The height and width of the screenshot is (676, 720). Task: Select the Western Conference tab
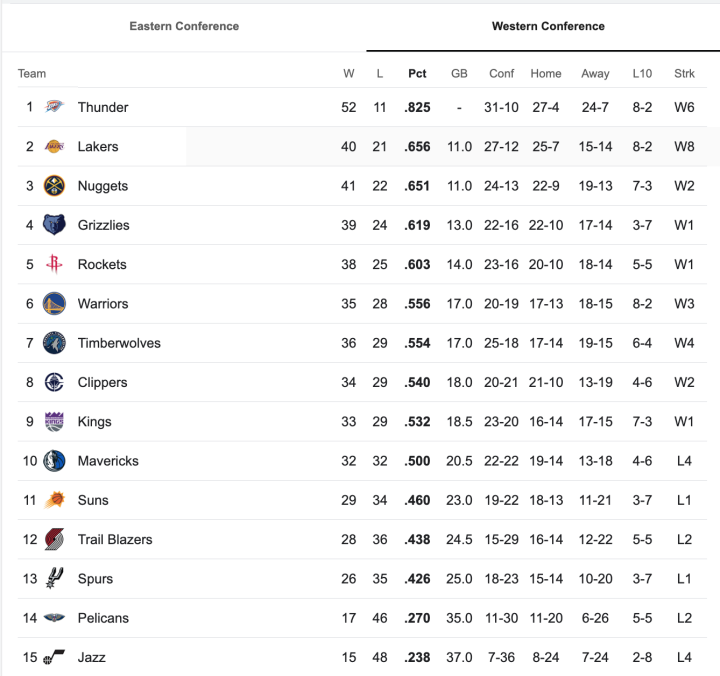tap(548, 26)
